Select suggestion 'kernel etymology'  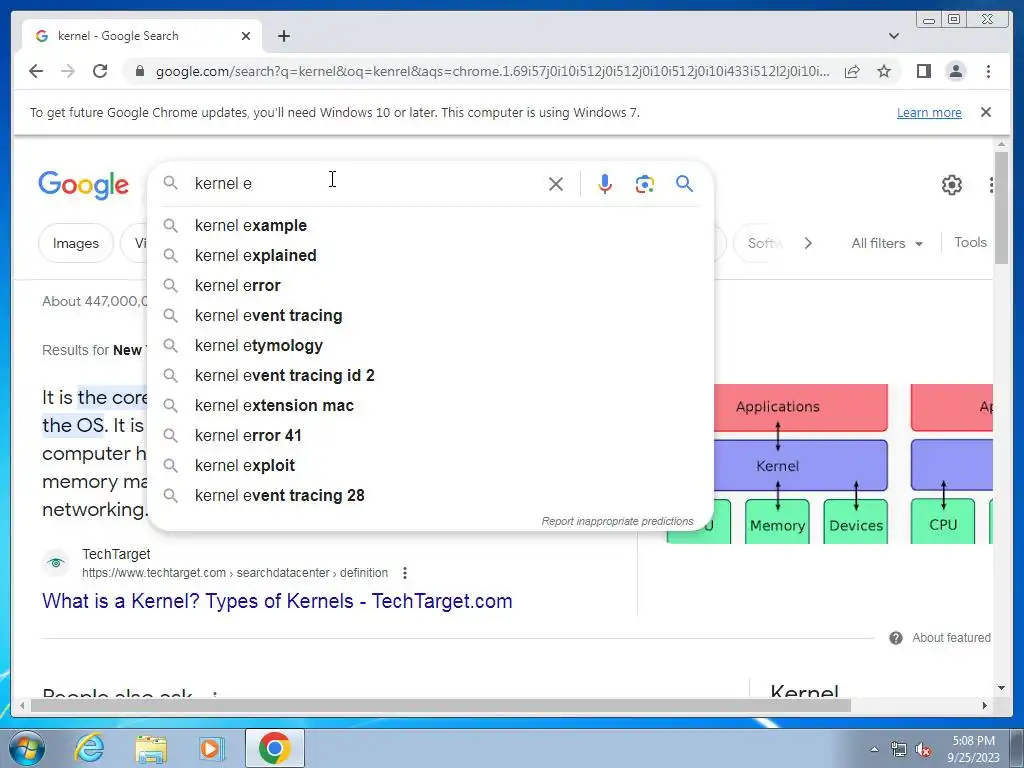click(430, 345)
